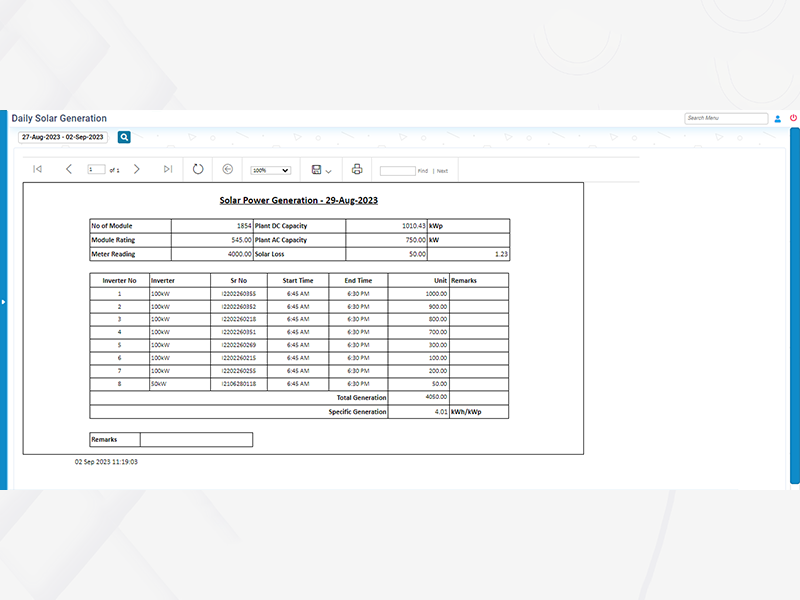Viewport: 800px width, 600px height.
Task: Click the right-side vertical scrollbar
Action: click(795, 300)
